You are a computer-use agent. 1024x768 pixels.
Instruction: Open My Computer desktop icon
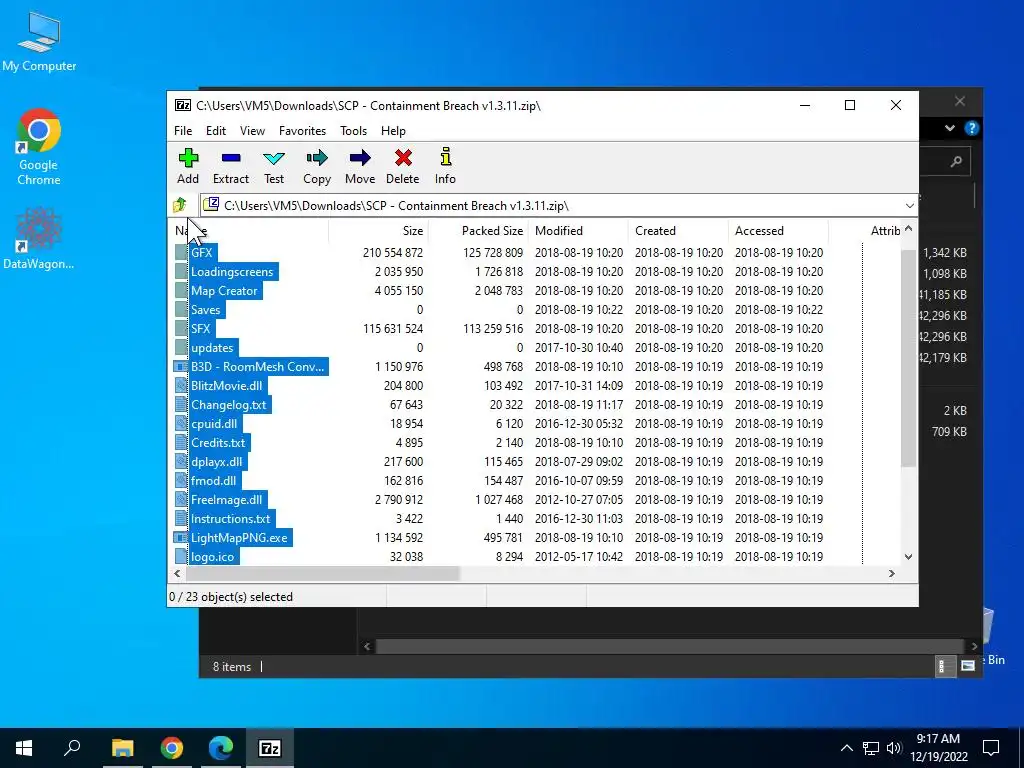(x=39, y=41)
